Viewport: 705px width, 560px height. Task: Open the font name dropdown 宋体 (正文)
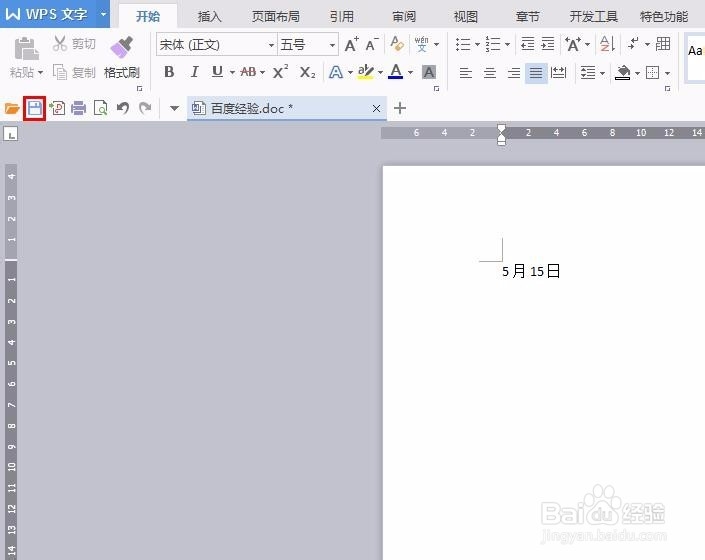point(271,45)
